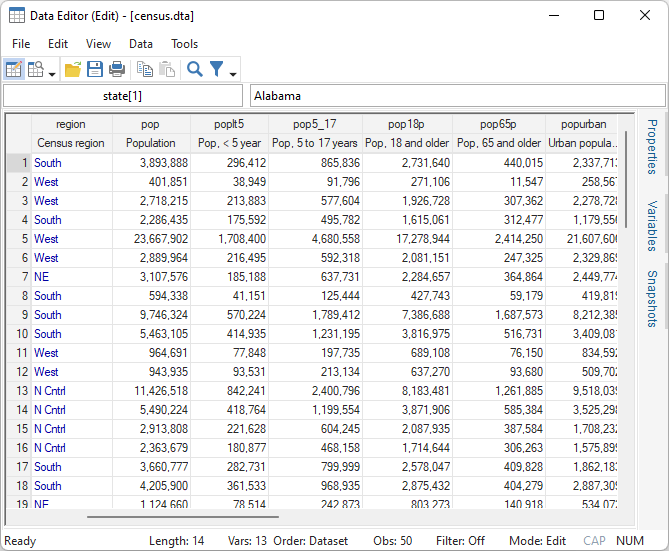Click the N Cntrl cell in row 16
This screenshot has width=669, height=551.
(72, 448)
